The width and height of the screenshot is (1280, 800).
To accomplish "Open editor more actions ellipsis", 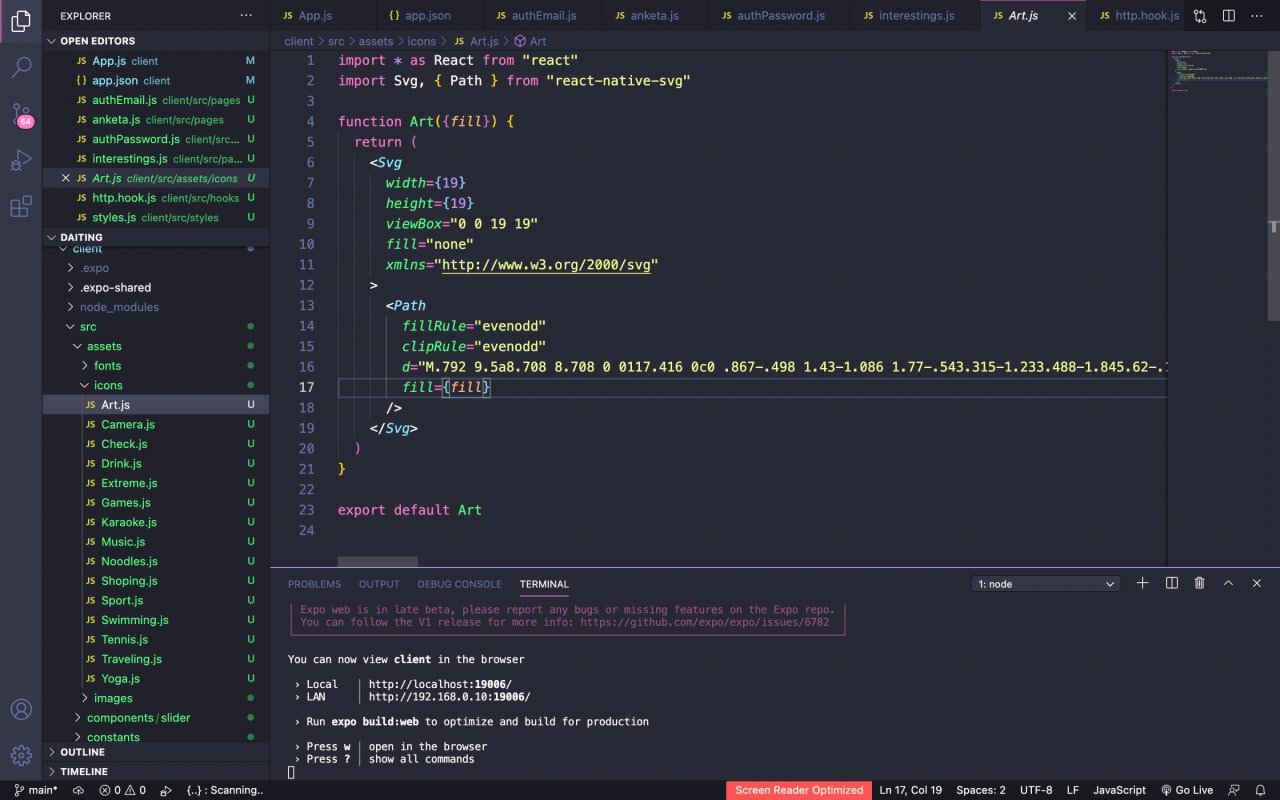I will tap(1257, 16).
